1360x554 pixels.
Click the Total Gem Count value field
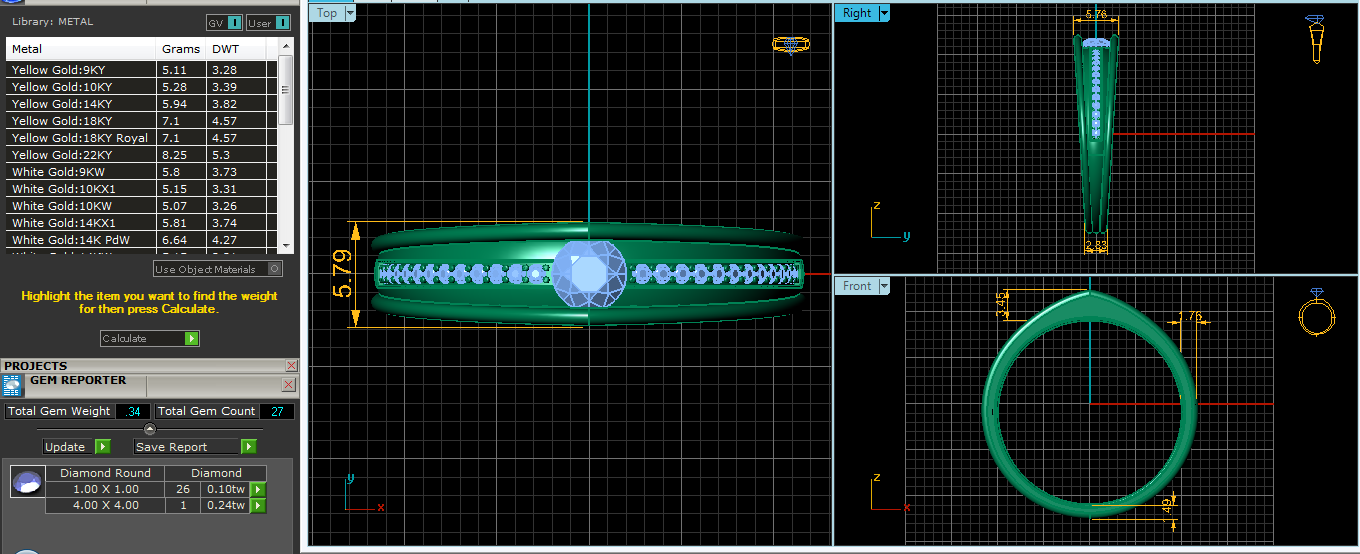[x=276, y=411]
